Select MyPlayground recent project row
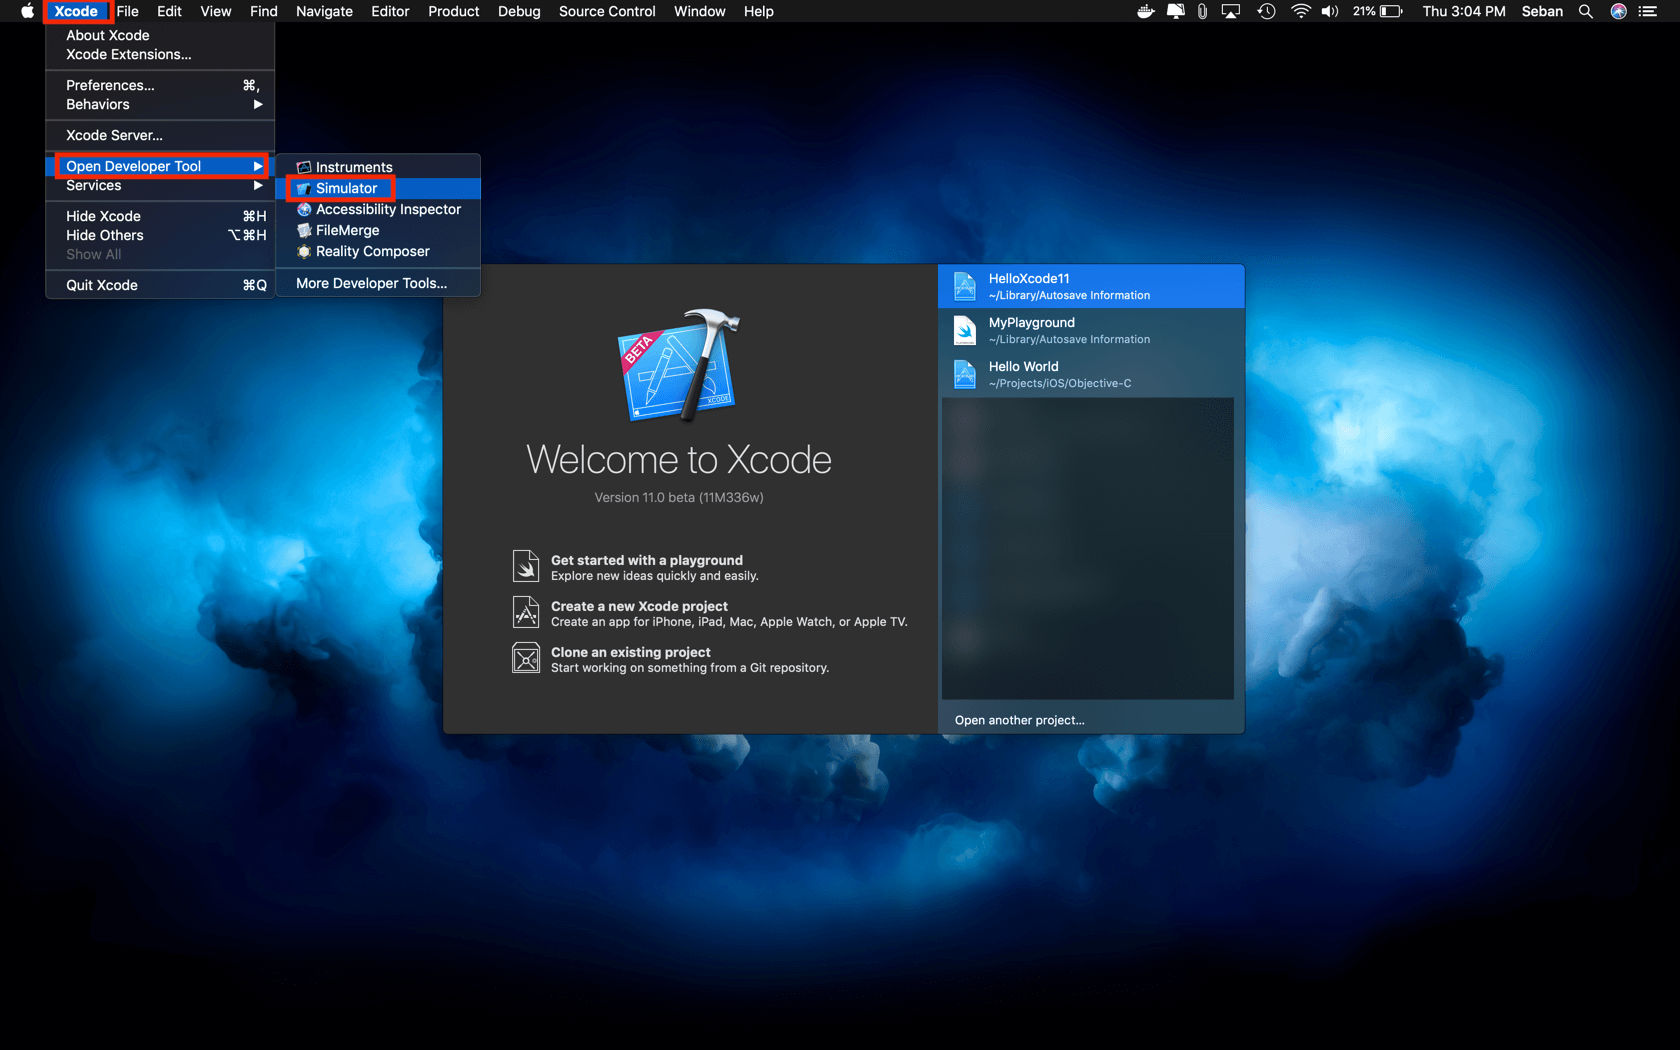The width and height of the screenshot is (1680, 1050). [1091, 330]
